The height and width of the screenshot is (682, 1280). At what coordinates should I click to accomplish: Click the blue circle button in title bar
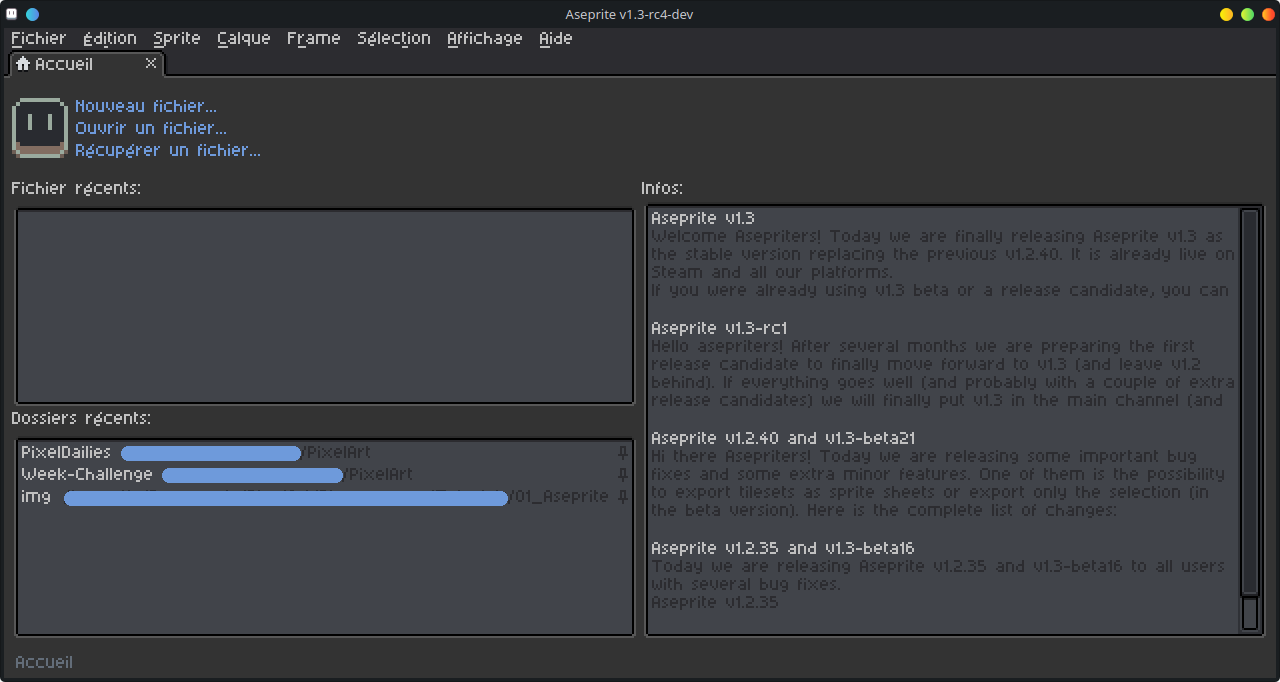pos(32,14)
